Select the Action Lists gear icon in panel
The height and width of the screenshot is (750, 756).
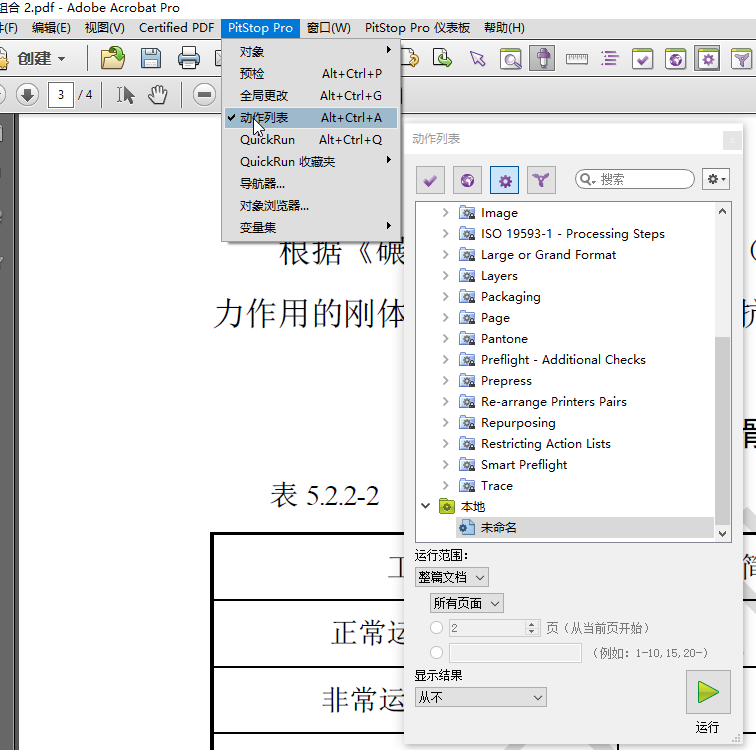coord(504,180)
